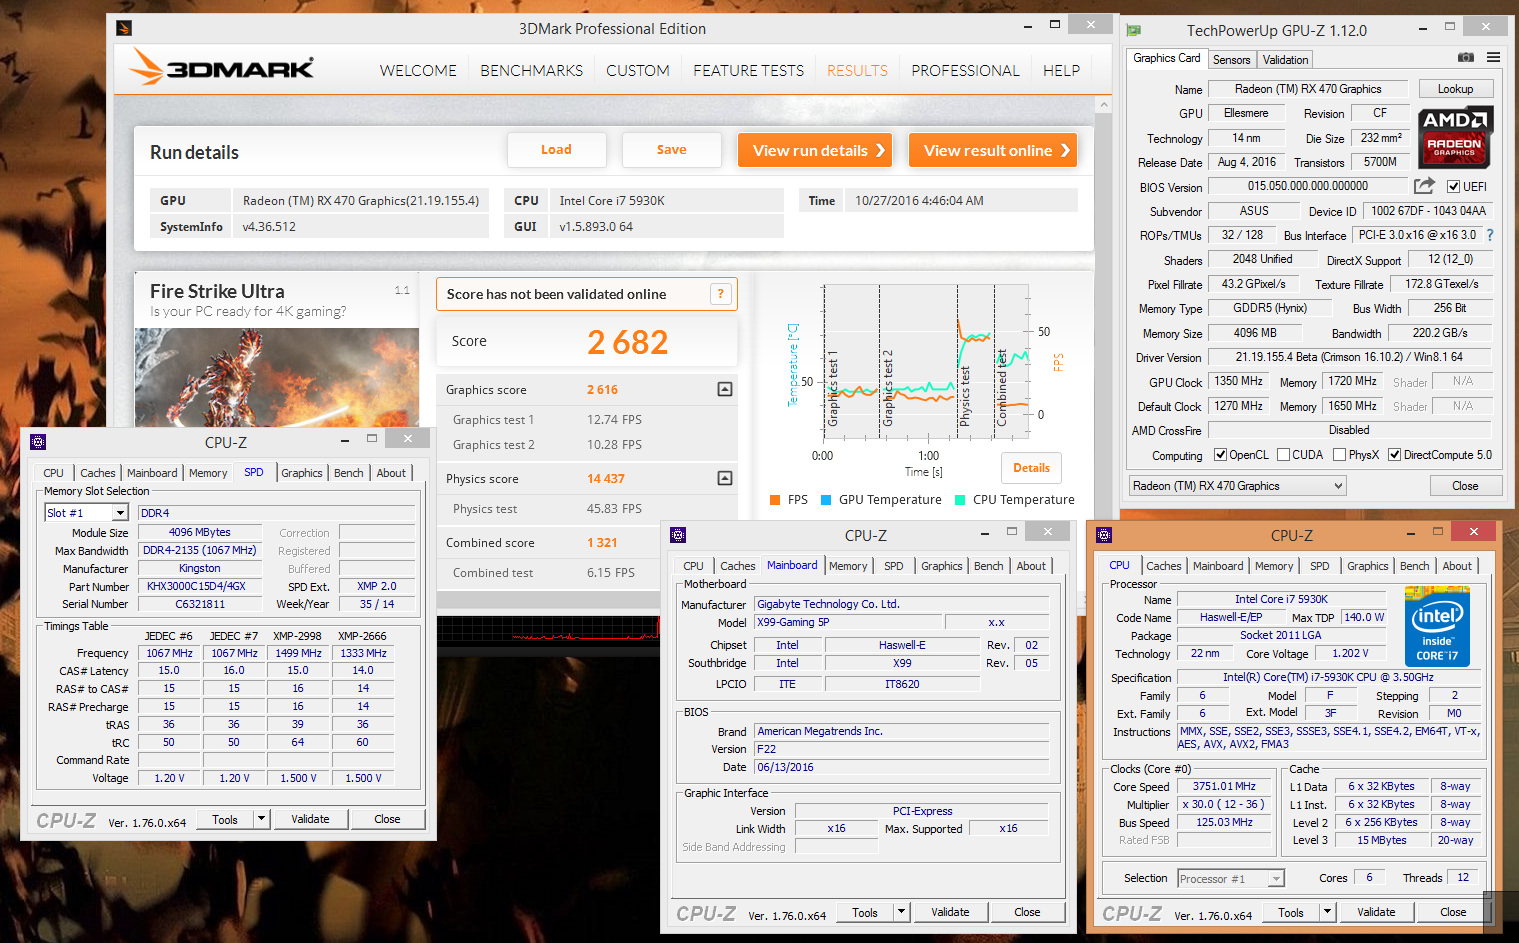
Task: Click the Driver Version field in GPU-Z
Action: pyautogui.click(x=1349, y=357)
